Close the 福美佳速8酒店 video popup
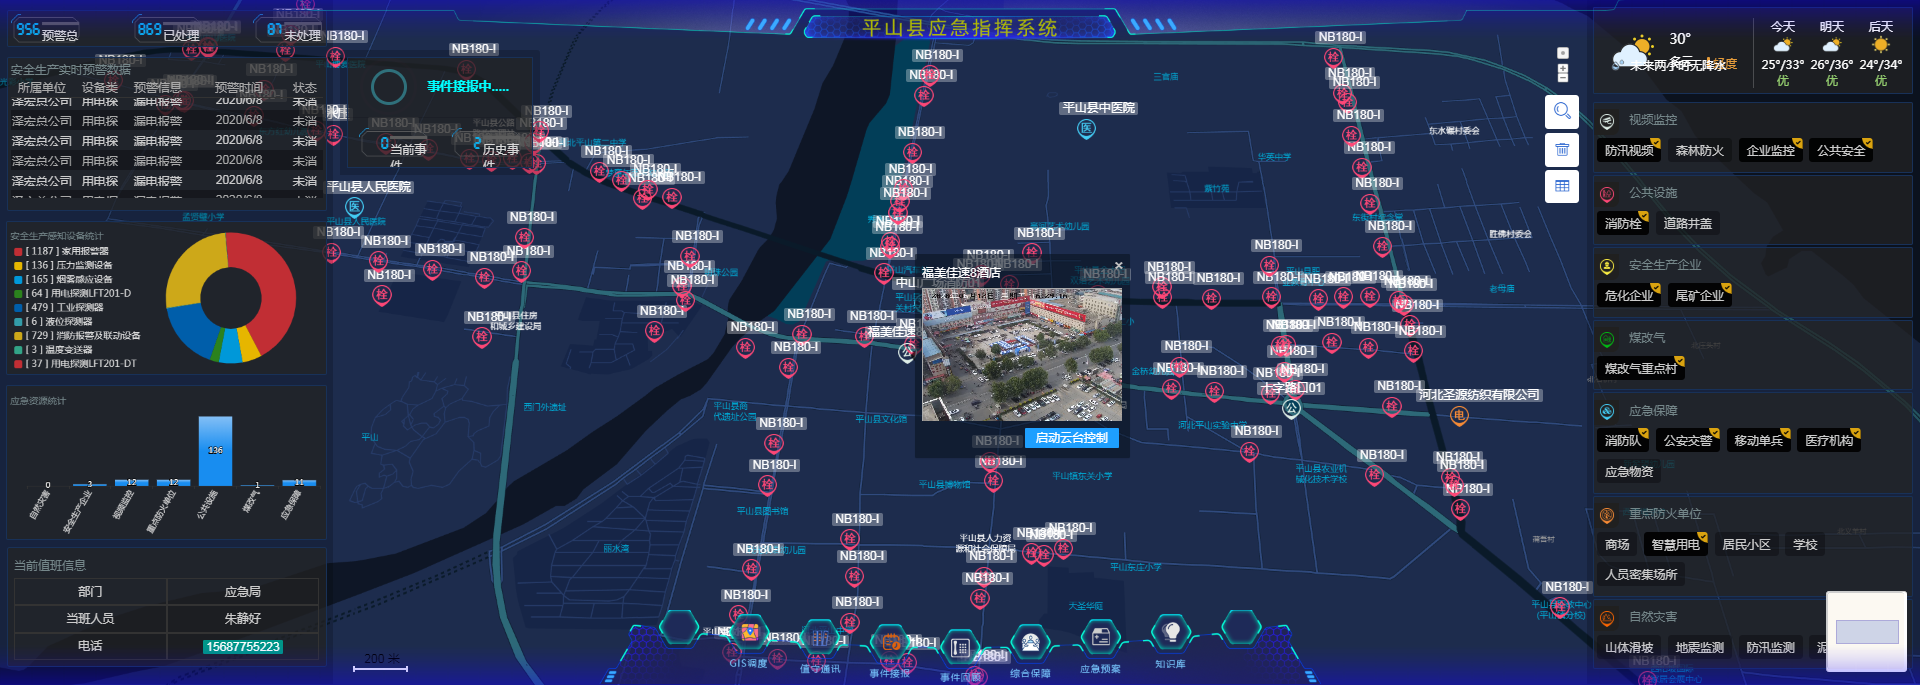 coord(1118,266)
